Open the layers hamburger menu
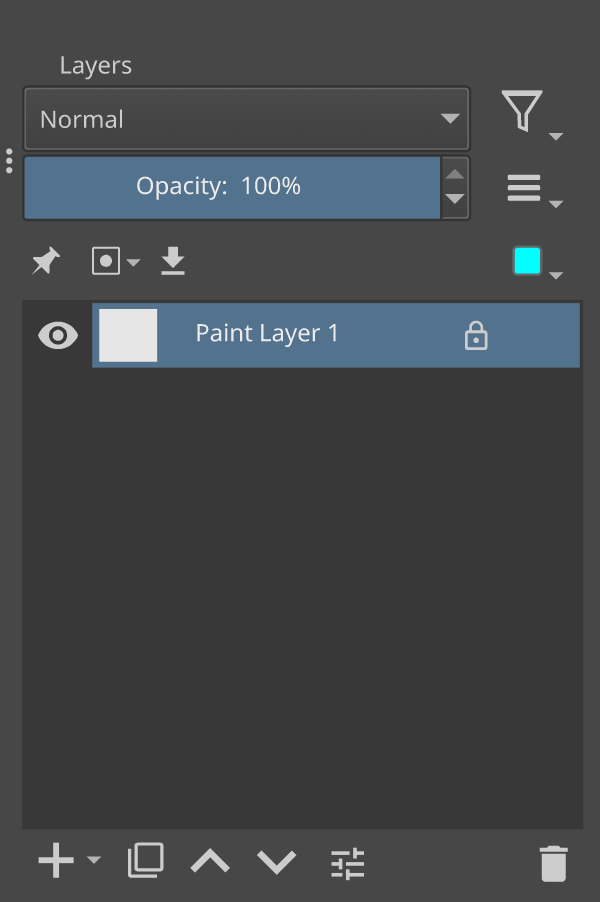Screen dimensions: 600x902 point(524,188)
